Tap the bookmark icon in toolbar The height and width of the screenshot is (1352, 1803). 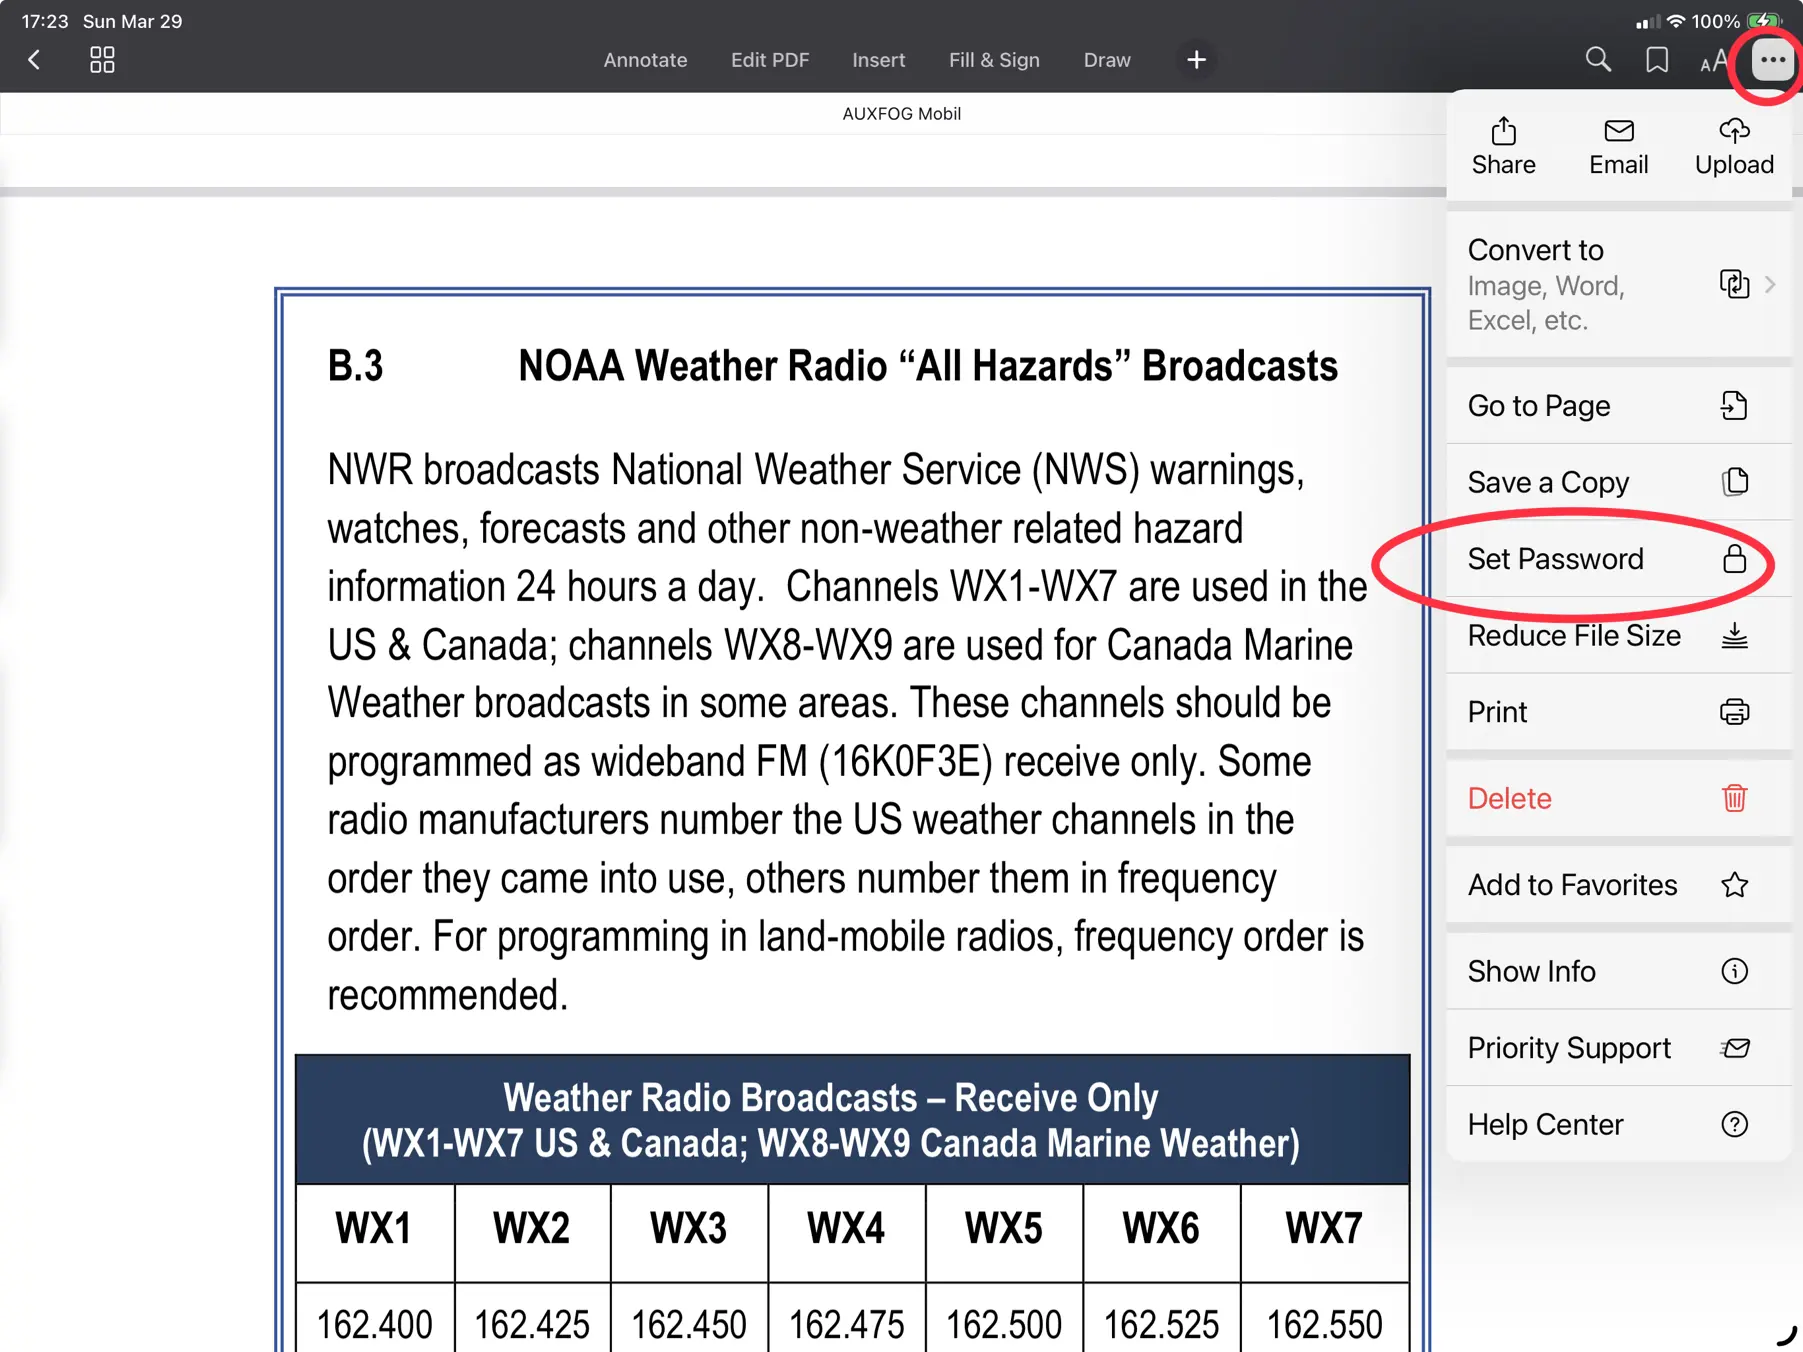click(x=1656, y=60)
